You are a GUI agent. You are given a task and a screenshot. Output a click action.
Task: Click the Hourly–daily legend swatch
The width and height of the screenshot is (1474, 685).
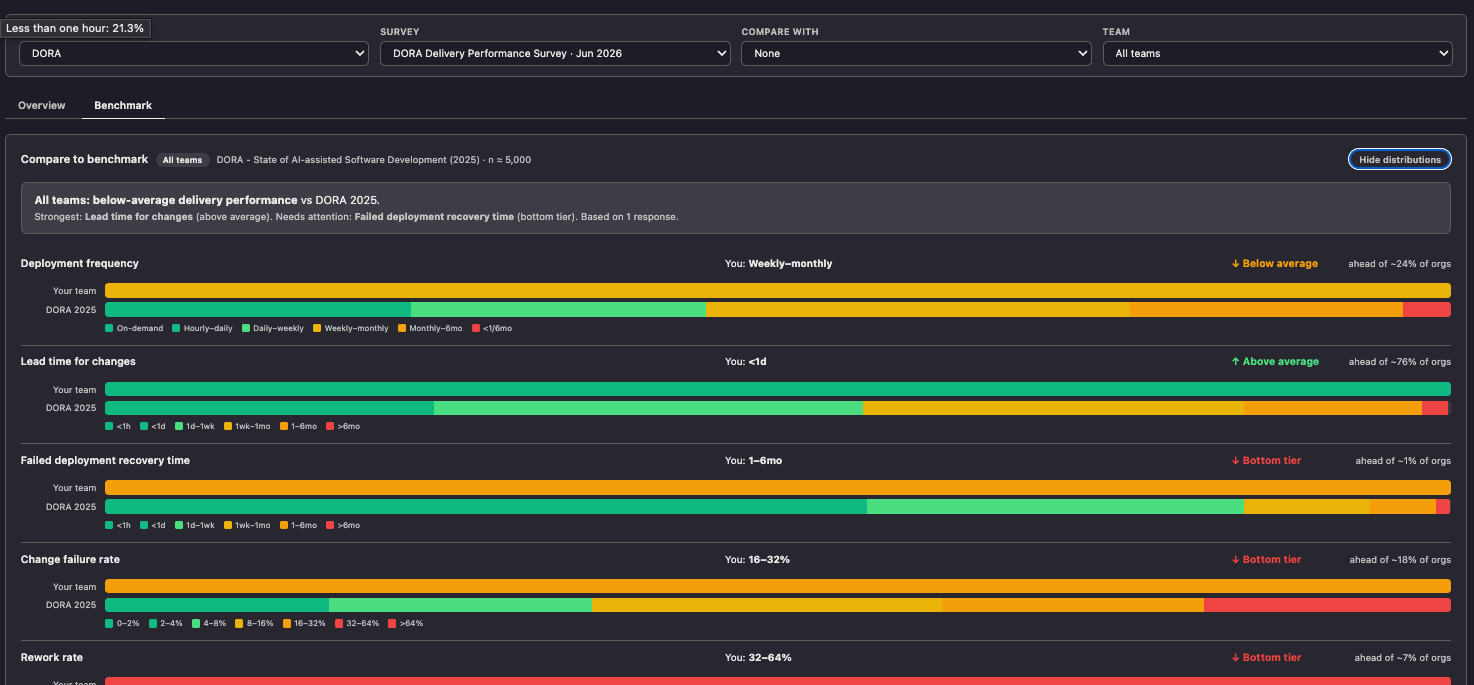point(176,328)
